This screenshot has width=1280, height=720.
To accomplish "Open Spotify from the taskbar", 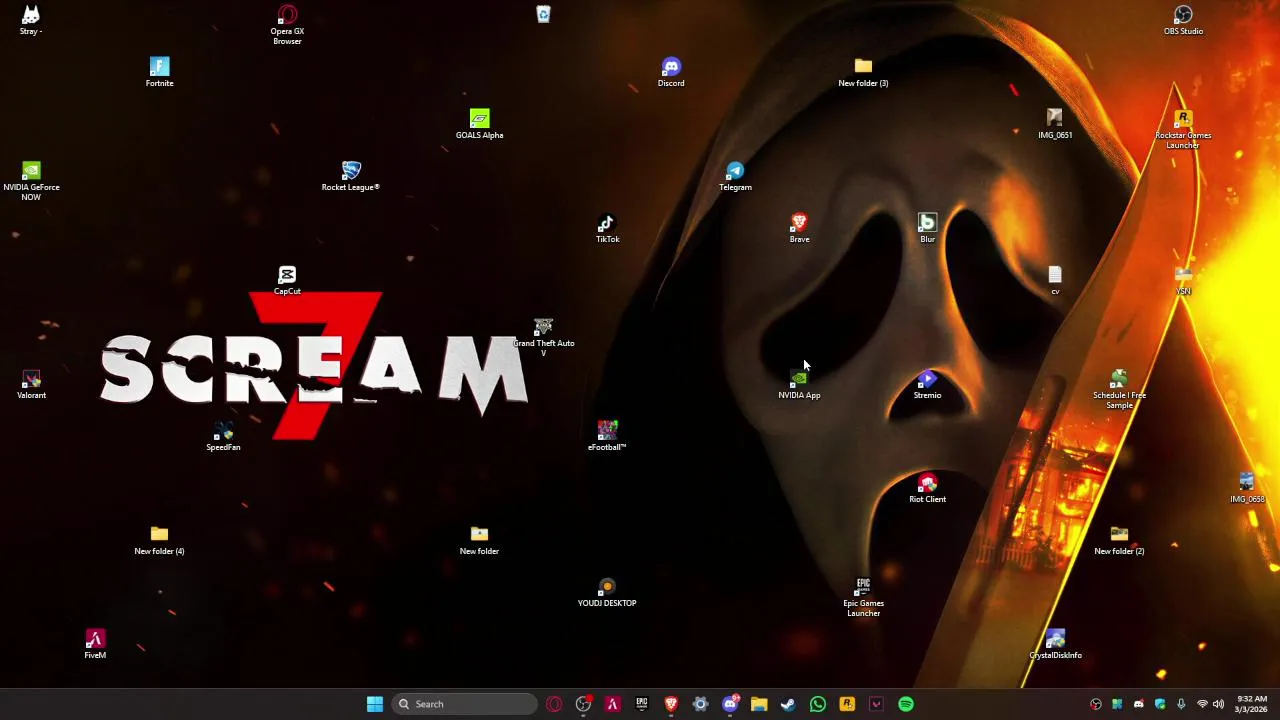I will (x=906, y=704).
